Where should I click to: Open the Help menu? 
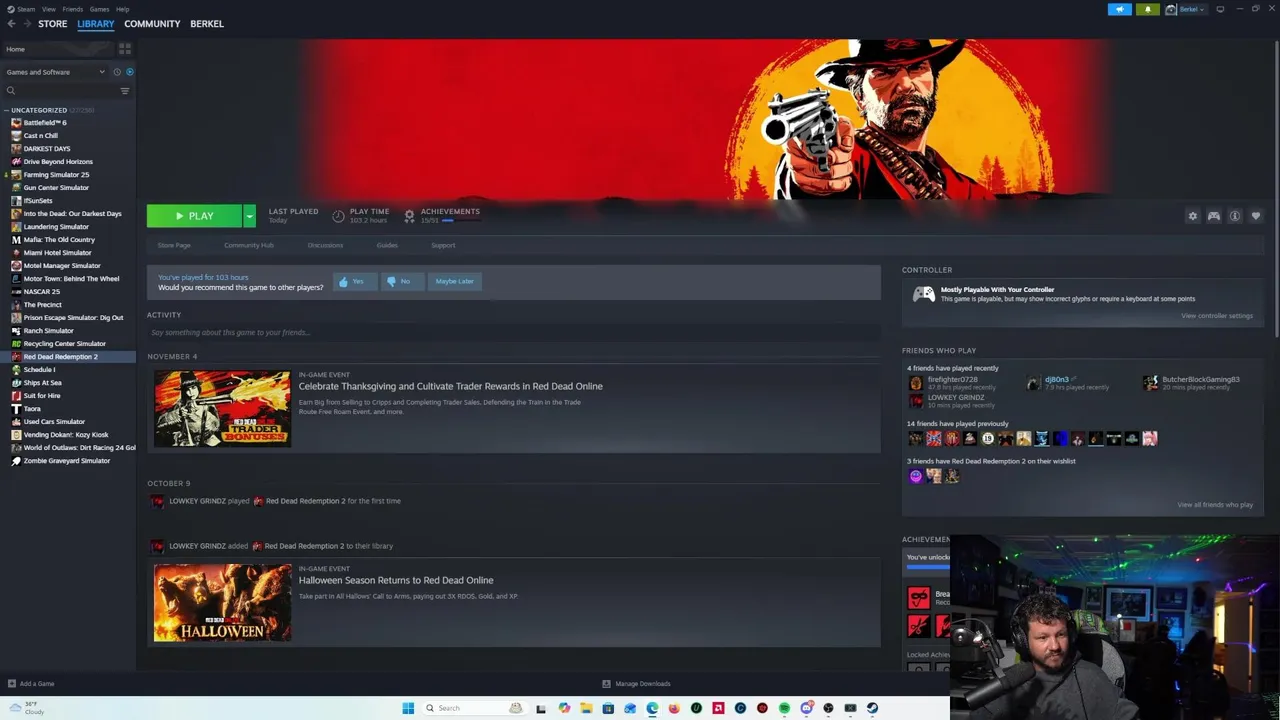[122, 9]
